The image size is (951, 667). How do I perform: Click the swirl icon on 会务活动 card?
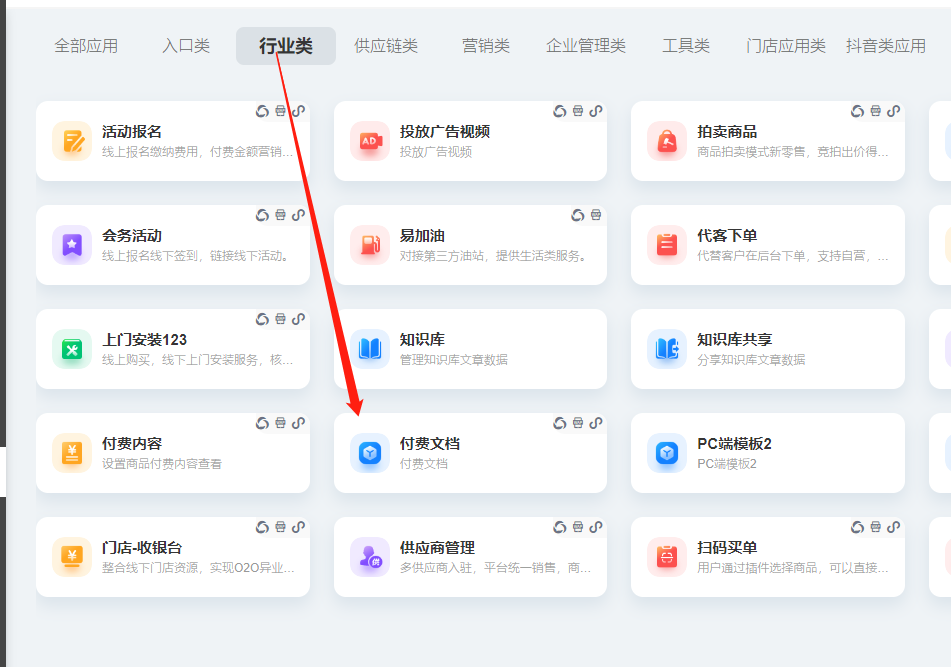click(x=262, y=215)
